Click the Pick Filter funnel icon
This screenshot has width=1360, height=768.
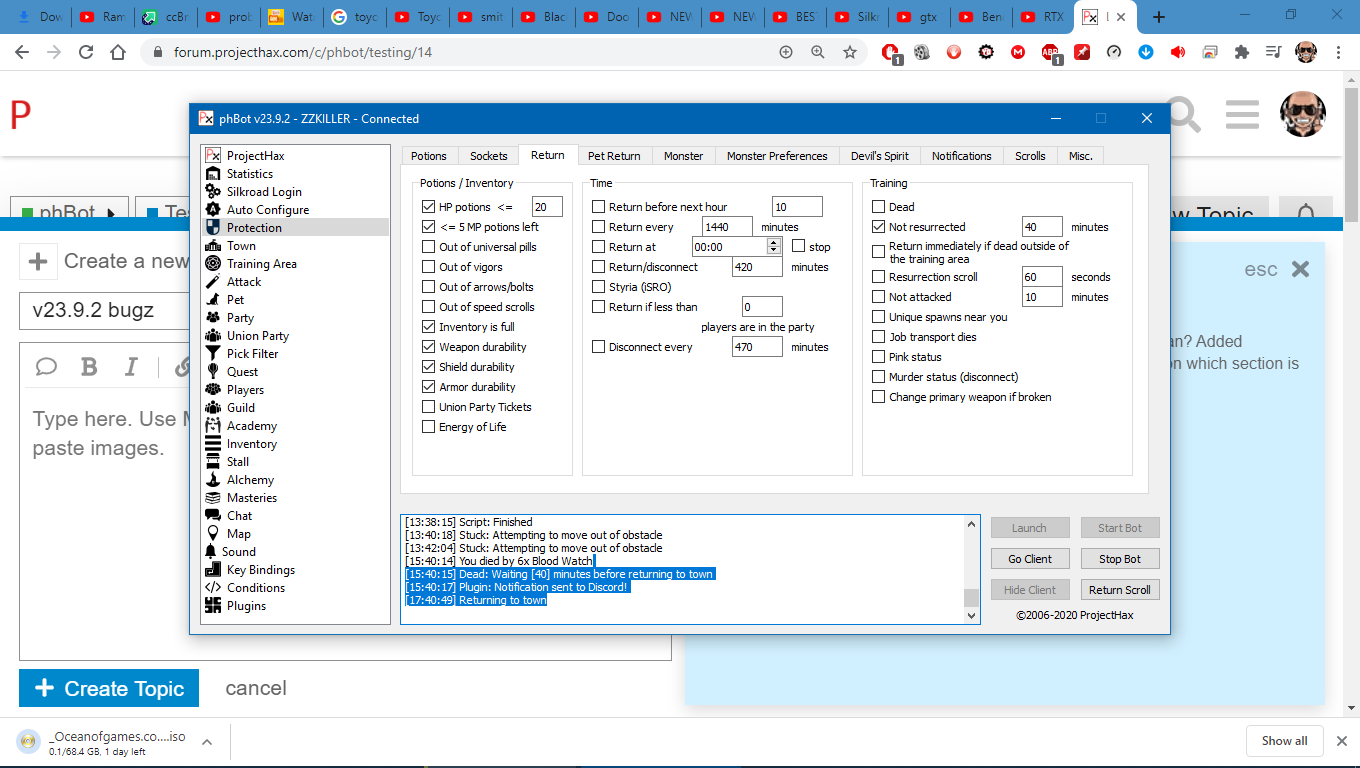tap(212, 354)
